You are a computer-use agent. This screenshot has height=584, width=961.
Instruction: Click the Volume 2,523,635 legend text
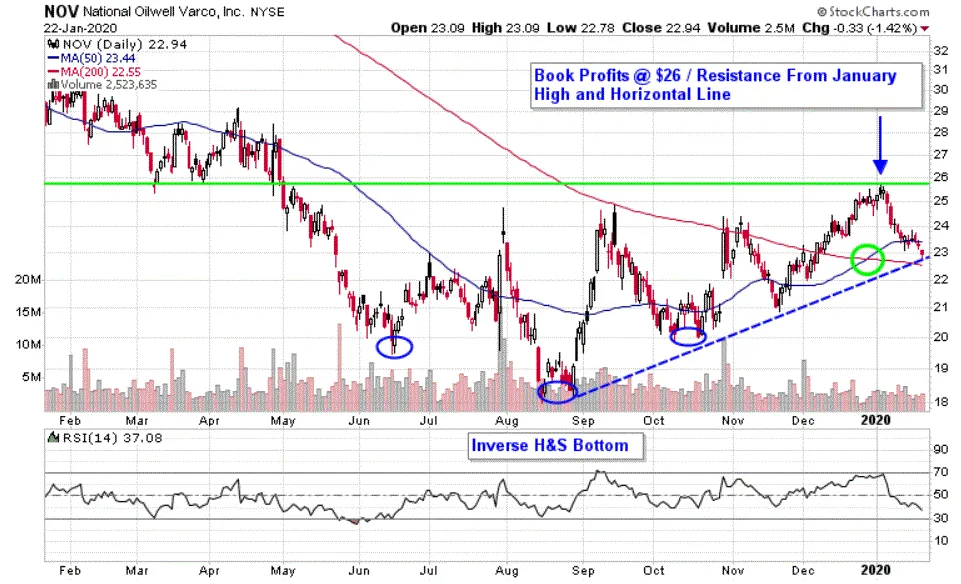click(x=108, y=85)
